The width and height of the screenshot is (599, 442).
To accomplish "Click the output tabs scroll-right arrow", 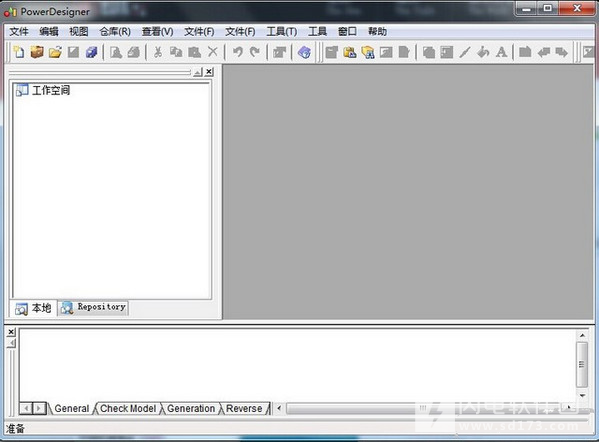I will click(39, 408).
